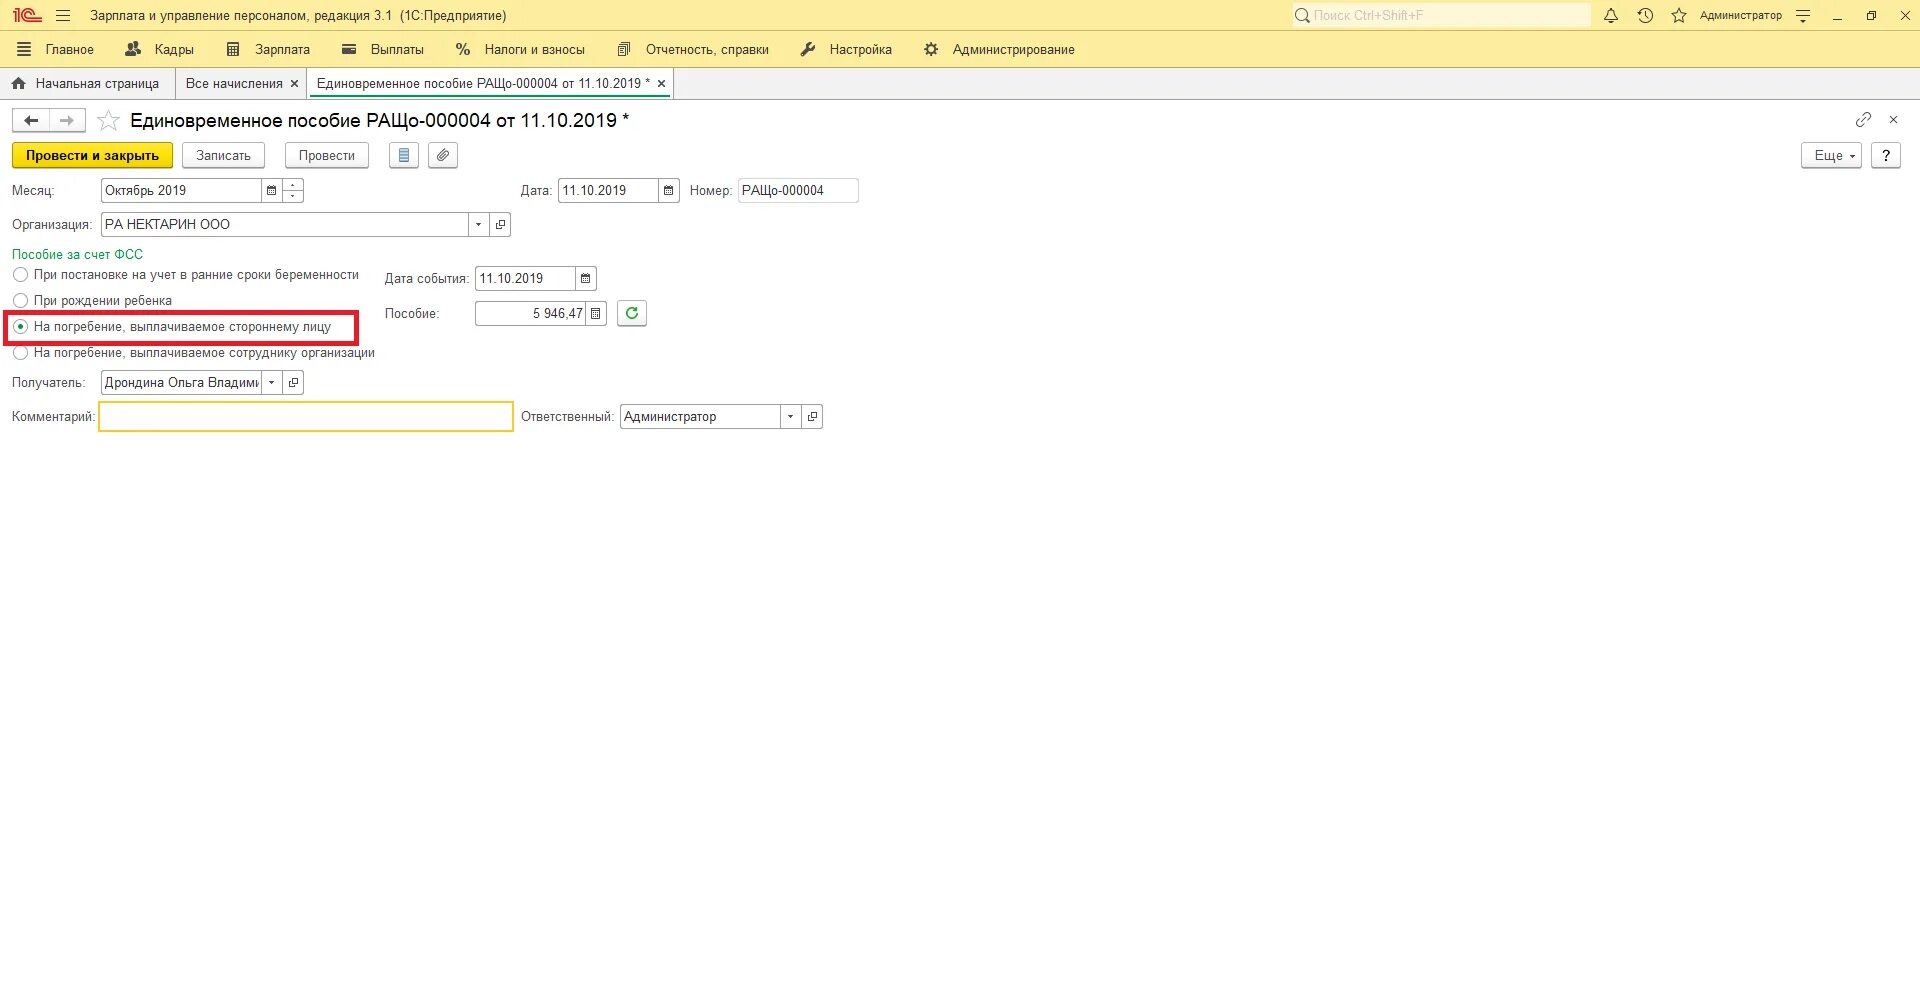Click the Провести button

(x=327, y=155)
